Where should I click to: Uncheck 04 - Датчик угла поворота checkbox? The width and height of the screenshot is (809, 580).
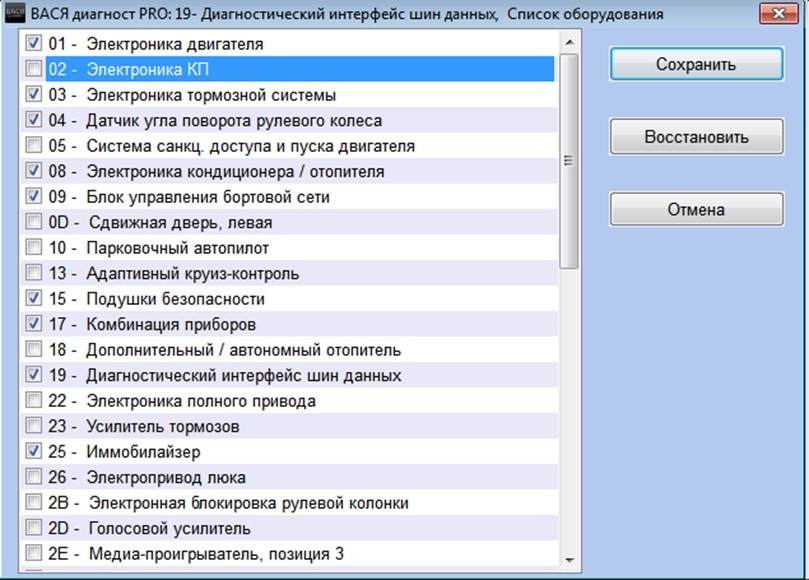click(34, 120)
